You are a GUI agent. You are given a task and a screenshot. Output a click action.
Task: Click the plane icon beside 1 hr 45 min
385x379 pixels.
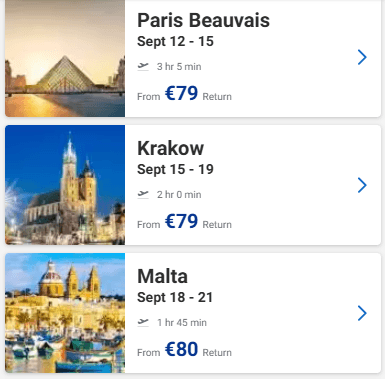click(x=143, y=322)
